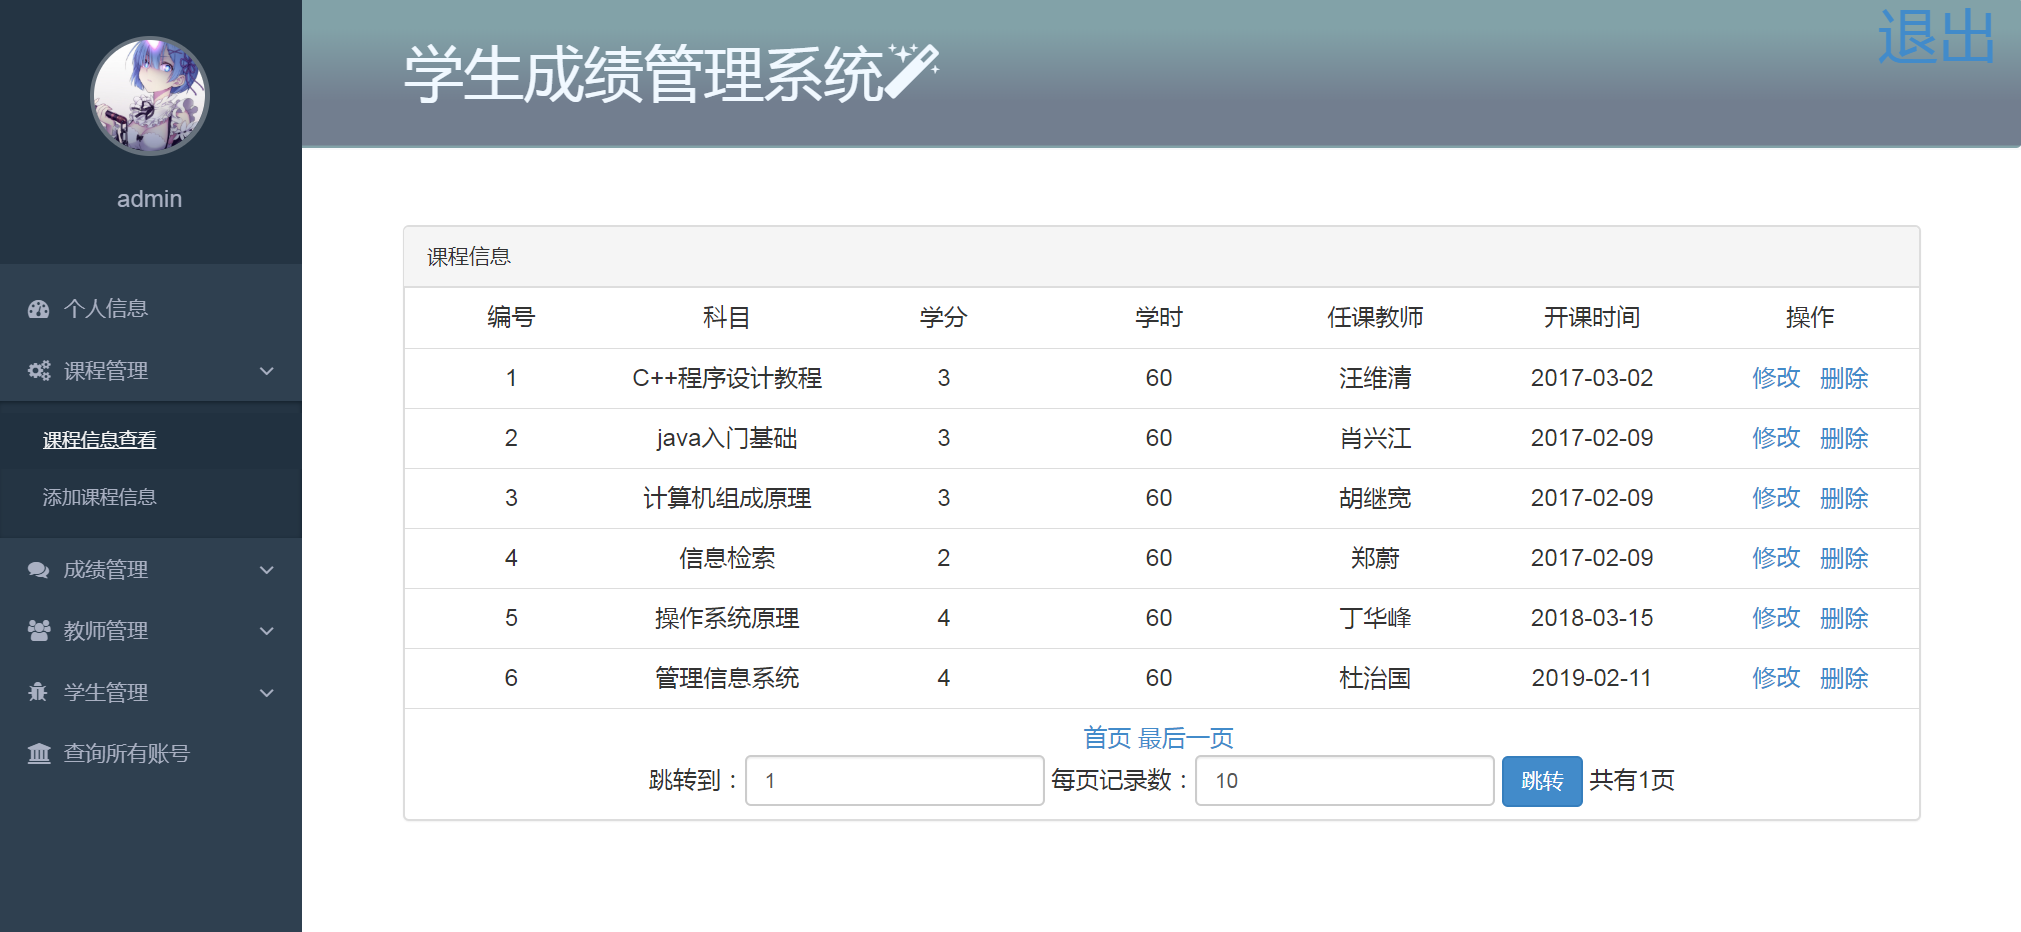Focus the 每页记录数 input field

[x=1345, y=781]
